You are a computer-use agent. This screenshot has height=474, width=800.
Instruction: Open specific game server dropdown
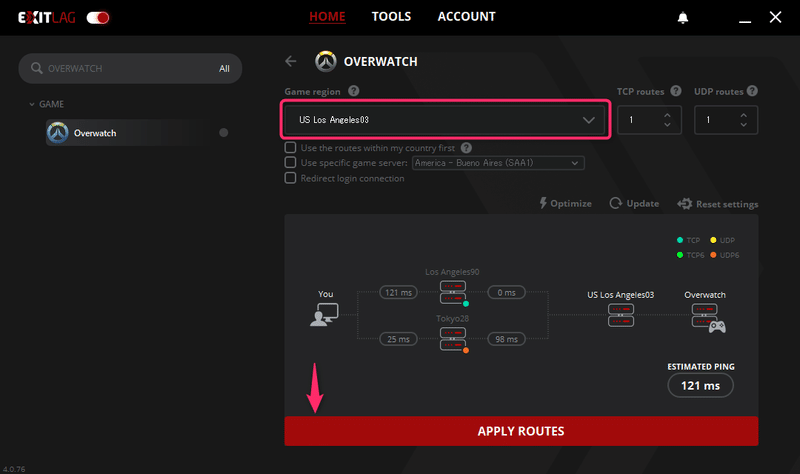coord(498,163)
